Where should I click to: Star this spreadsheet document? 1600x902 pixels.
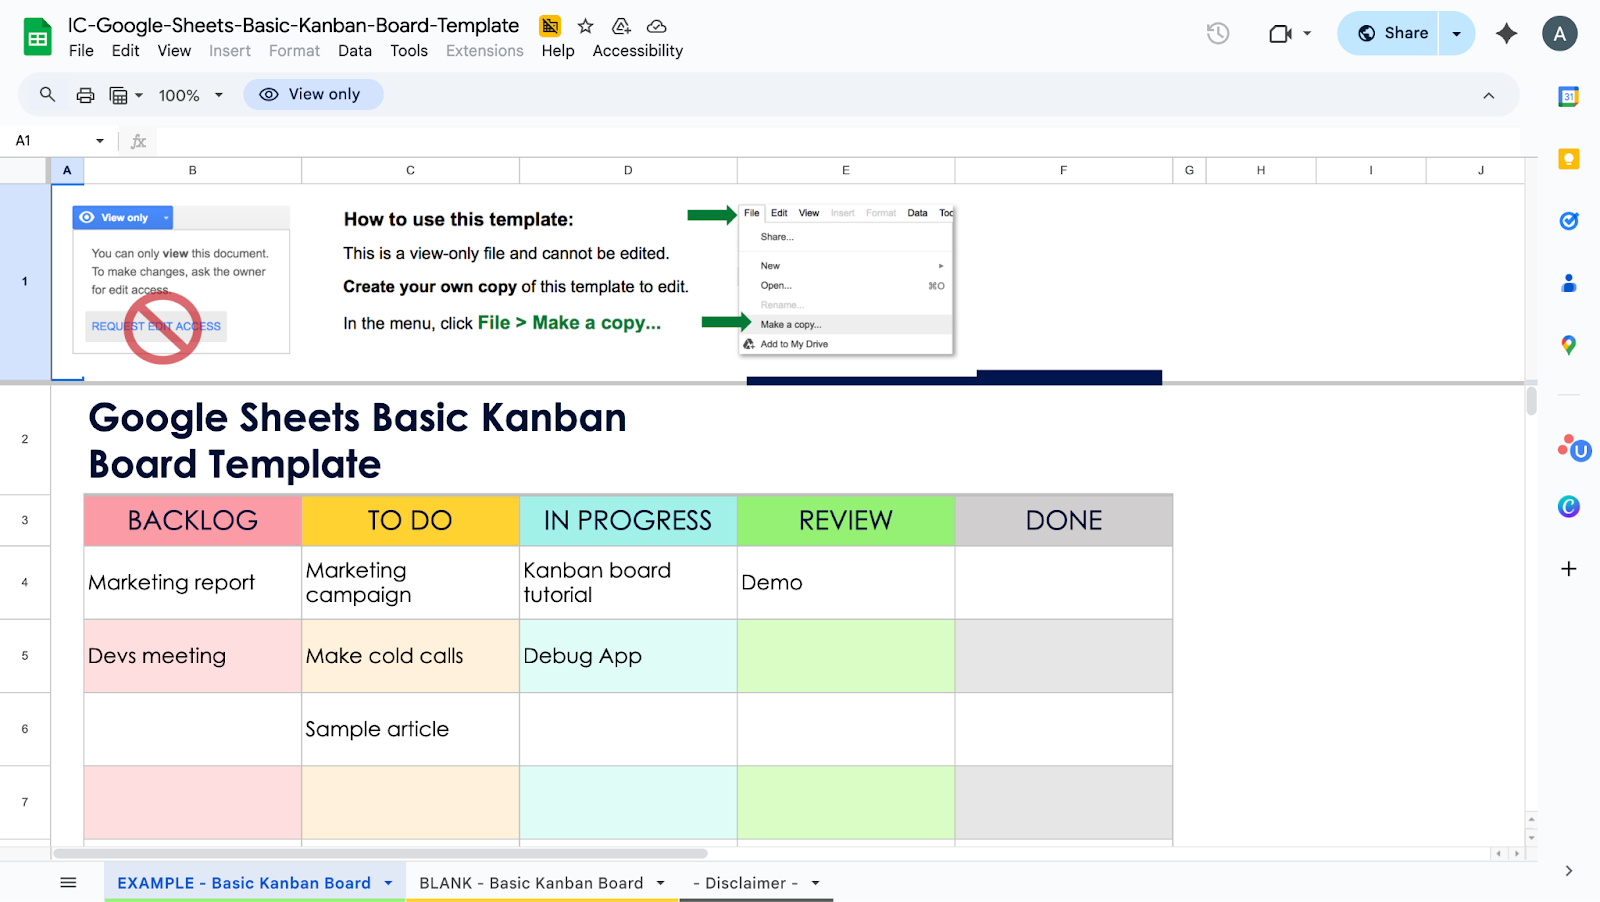click(586, 26)
